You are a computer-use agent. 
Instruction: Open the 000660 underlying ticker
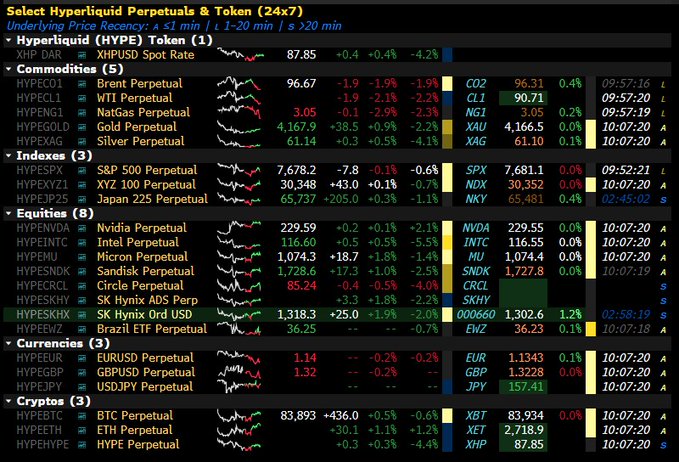point(475,314)
